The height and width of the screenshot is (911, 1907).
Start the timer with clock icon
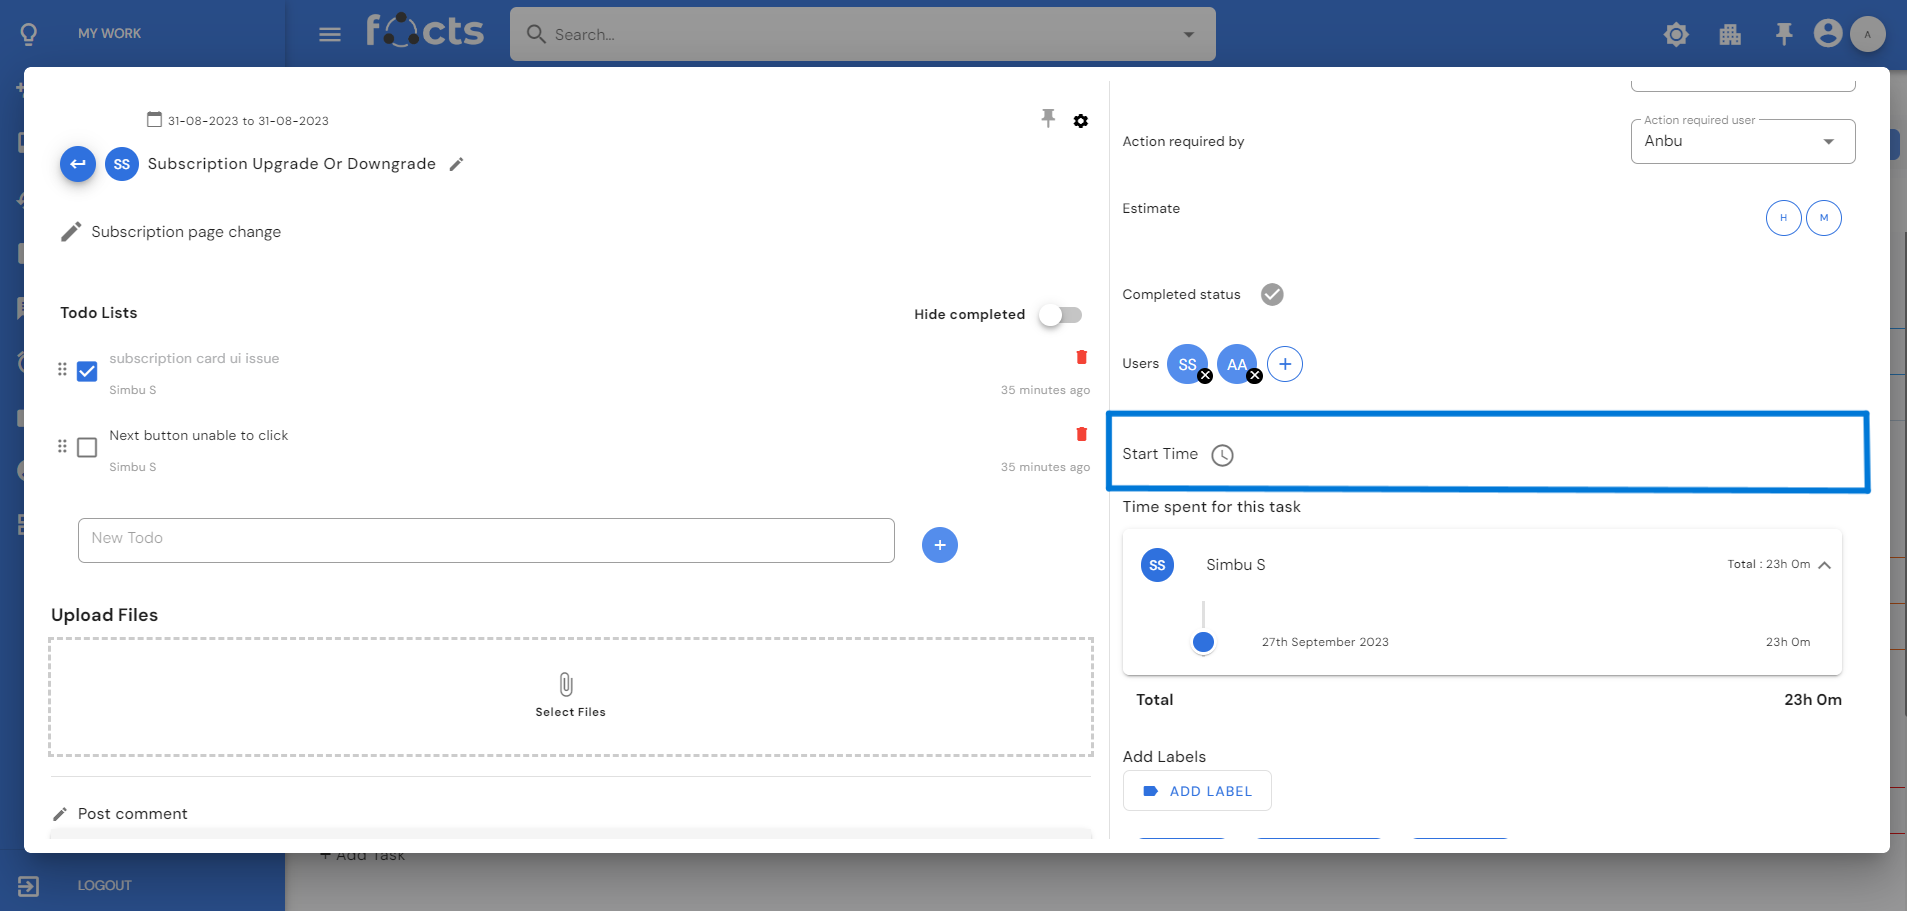click(x=1222, y=455)
